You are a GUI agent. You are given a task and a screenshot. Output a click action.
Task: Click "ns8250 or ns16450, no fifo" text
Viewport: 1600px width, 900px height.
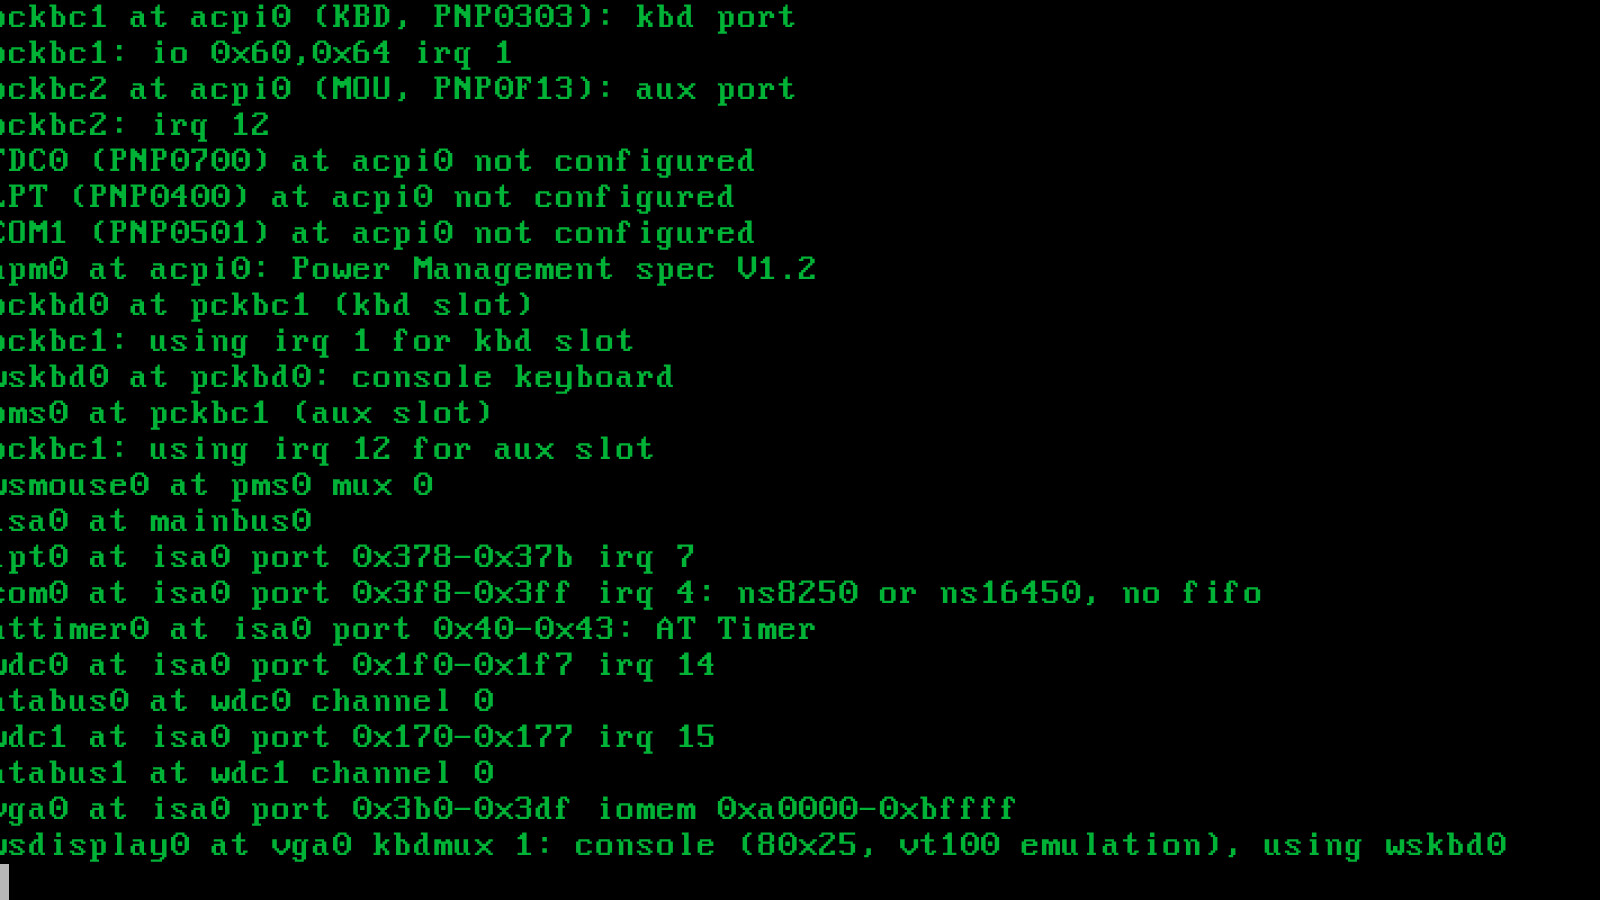999,593
